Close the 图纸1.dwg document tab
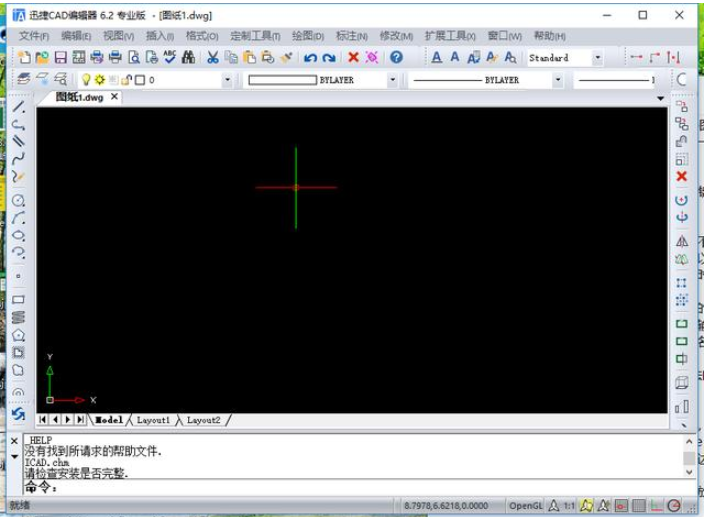 [x=114, y=96]
